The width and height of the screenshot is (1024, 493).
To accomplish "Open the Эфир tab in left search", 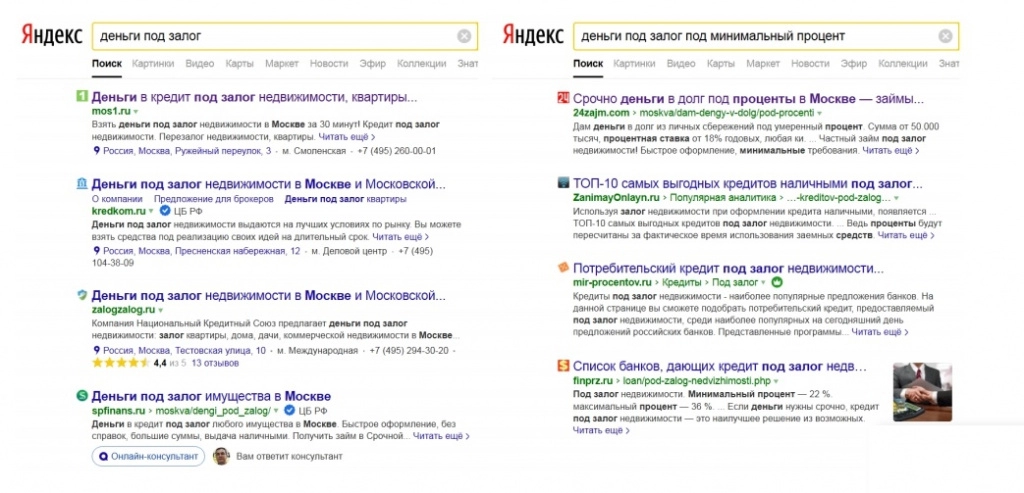I will (x=373, y=64).
